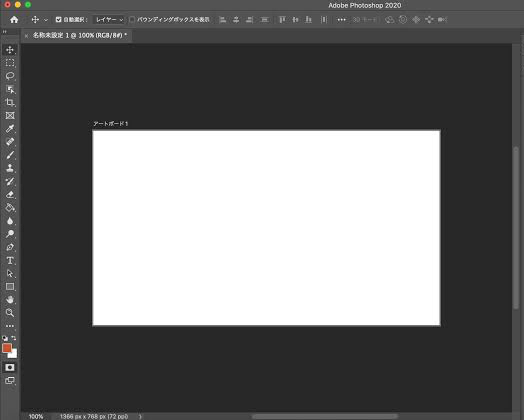Image resolution: width=524 pixels, height=420 pixels.
Task: Switch to the 名称未設定 1 document tab
Action: 80,35
